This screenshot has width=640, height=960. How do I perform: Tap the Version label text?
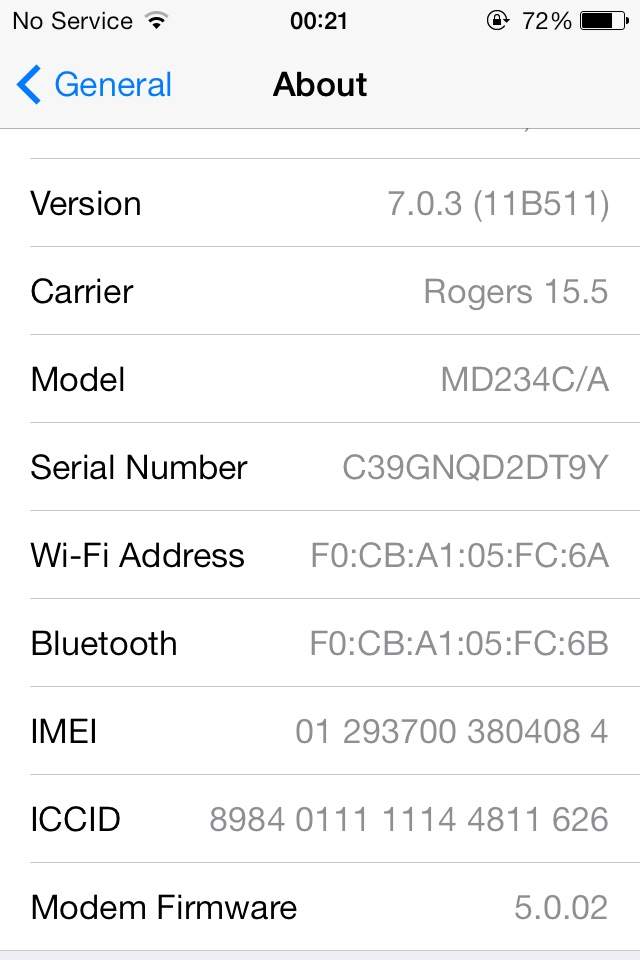tap(86, 203)
